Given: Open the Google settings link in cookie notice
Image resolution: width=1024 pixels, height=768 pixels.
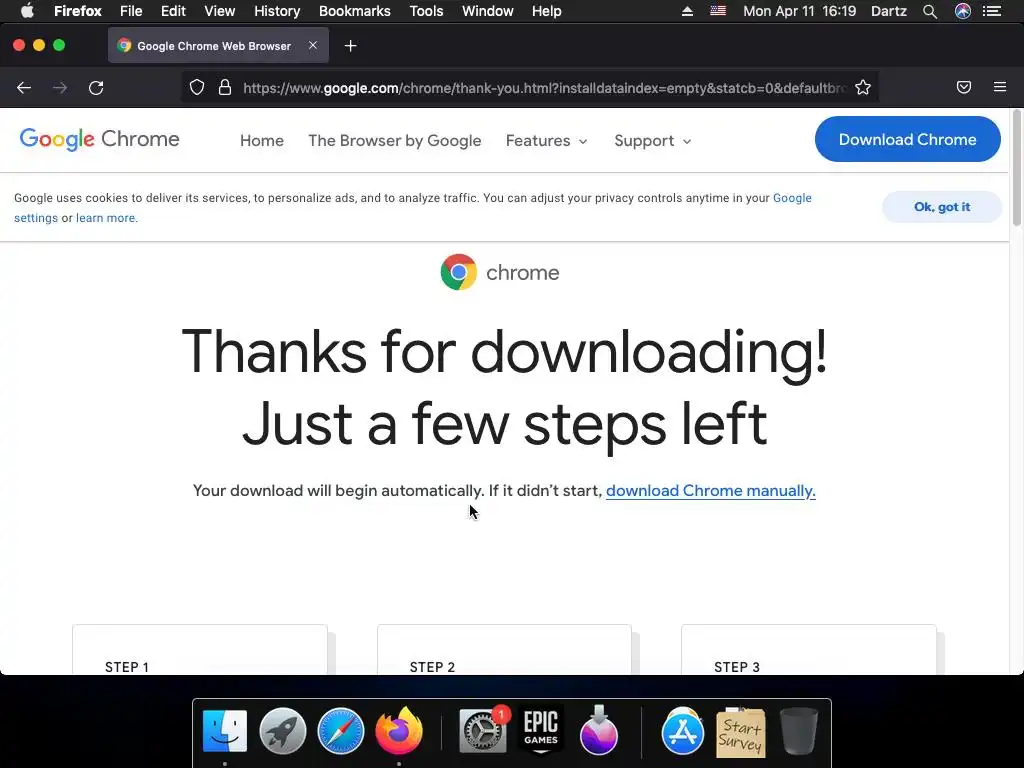Looking at the screenshot, I should 792,198.
